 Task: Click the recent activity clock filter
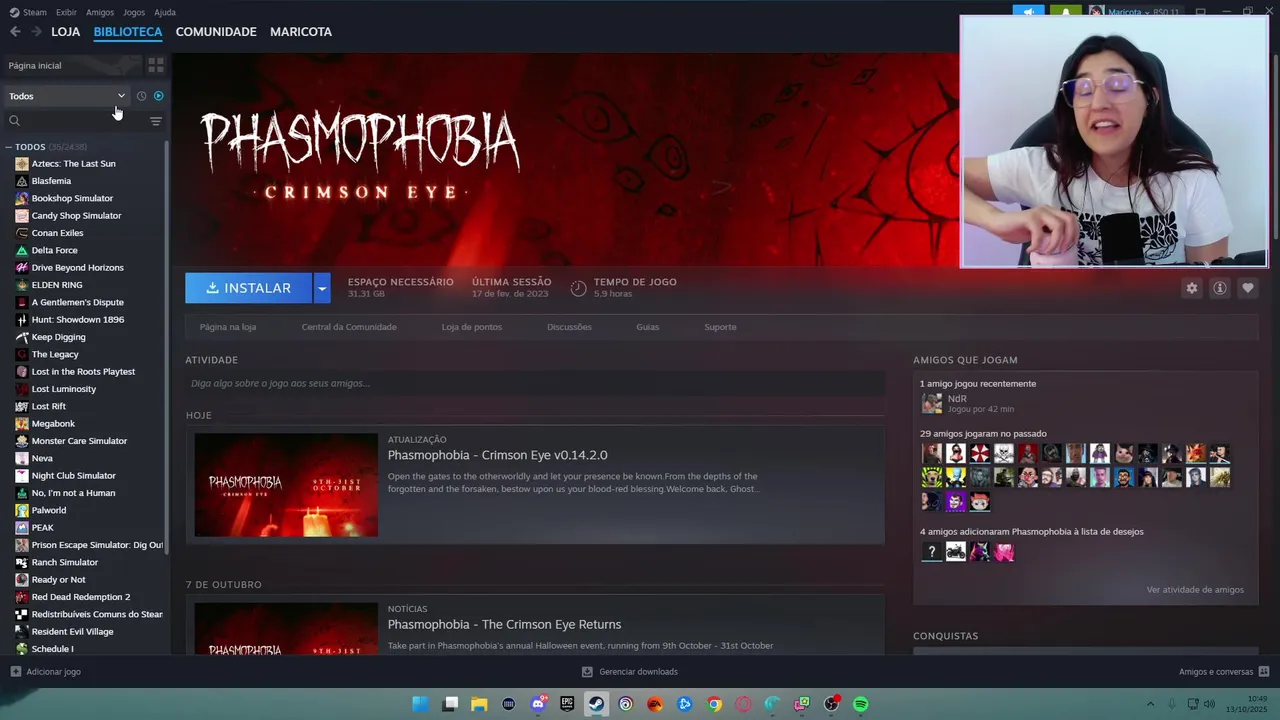pos(141,96)
